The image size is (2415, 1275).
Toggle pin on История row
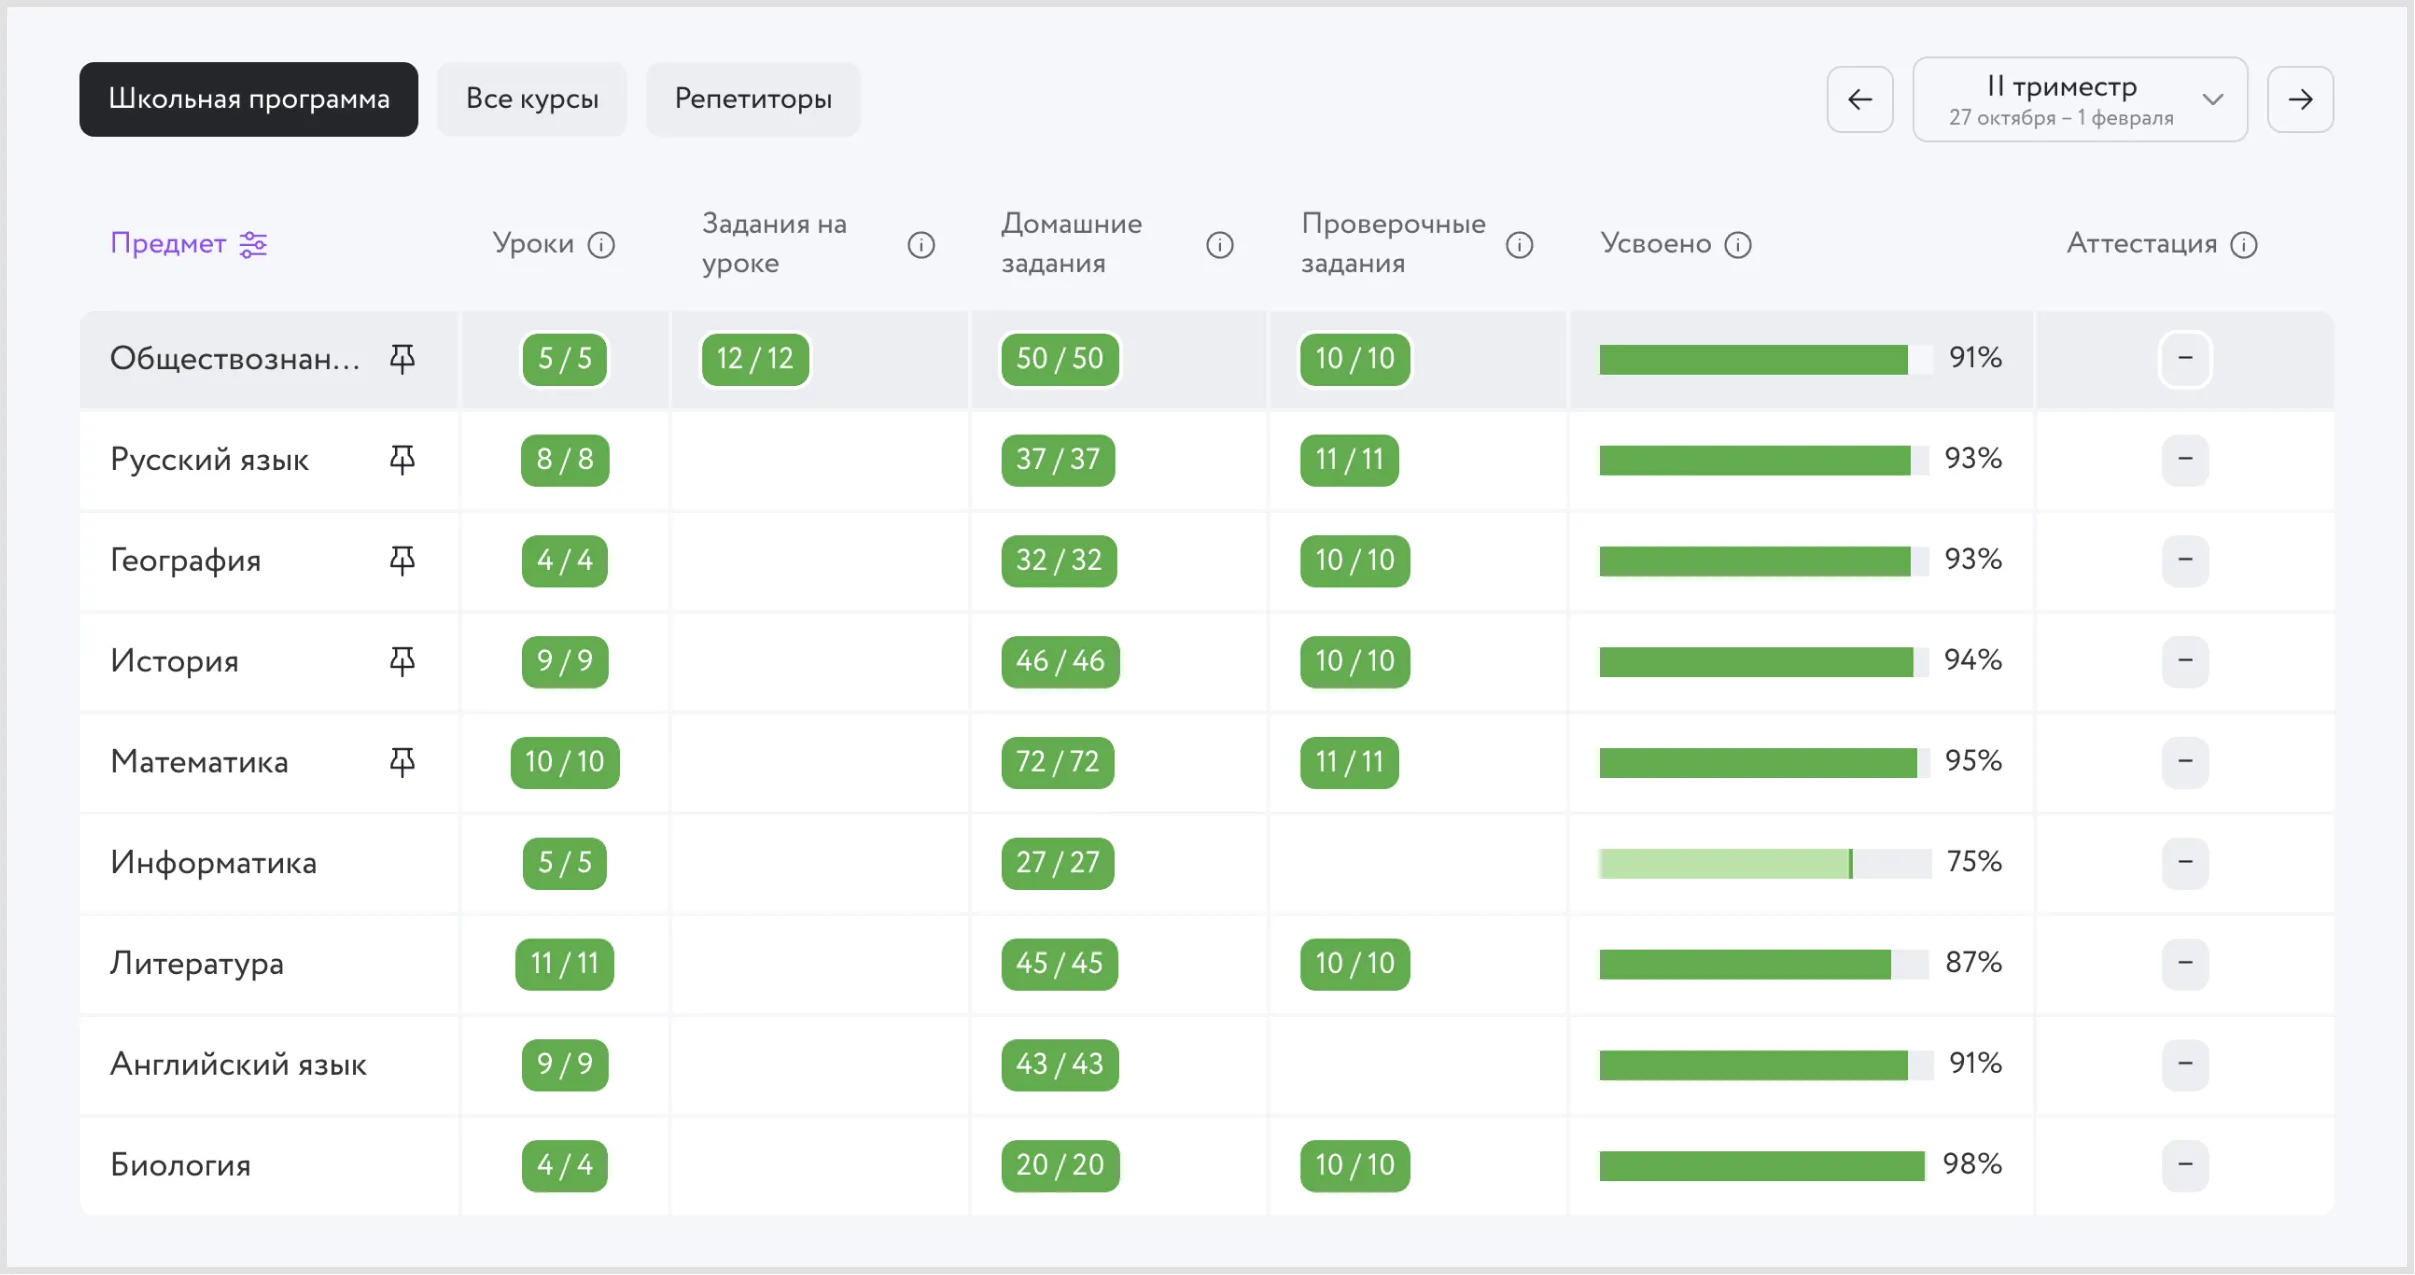point(402,661)
